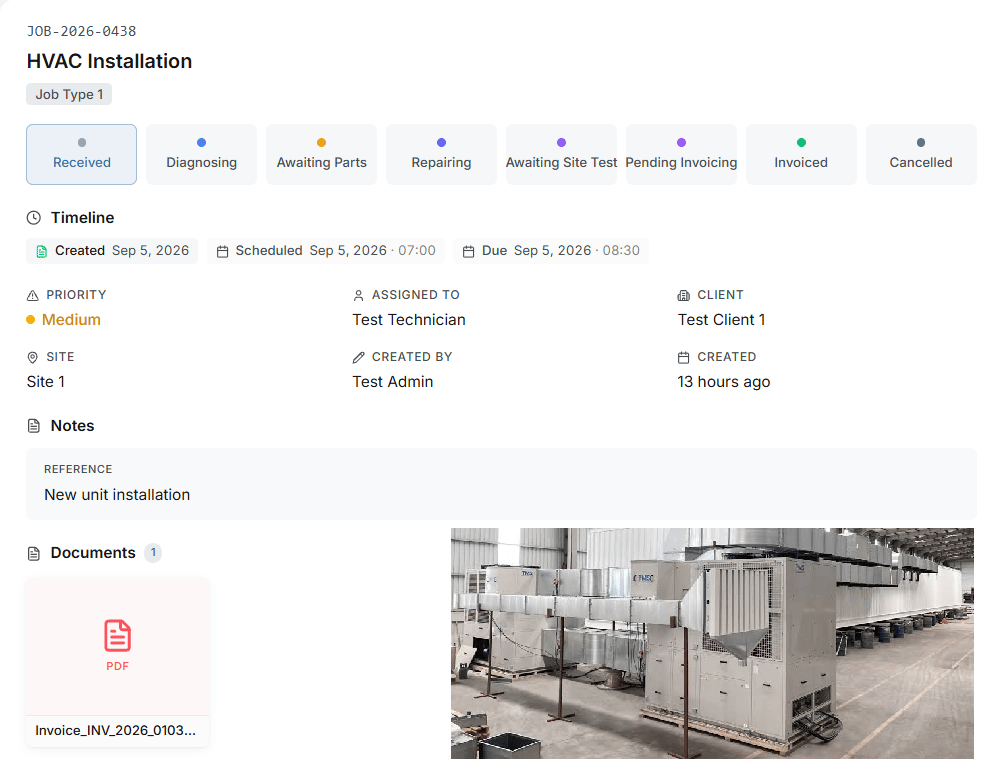Click the Invoice_INV_2026_0103 file name
Viewport: 1001px width, 778px height.
click(116, 731)
